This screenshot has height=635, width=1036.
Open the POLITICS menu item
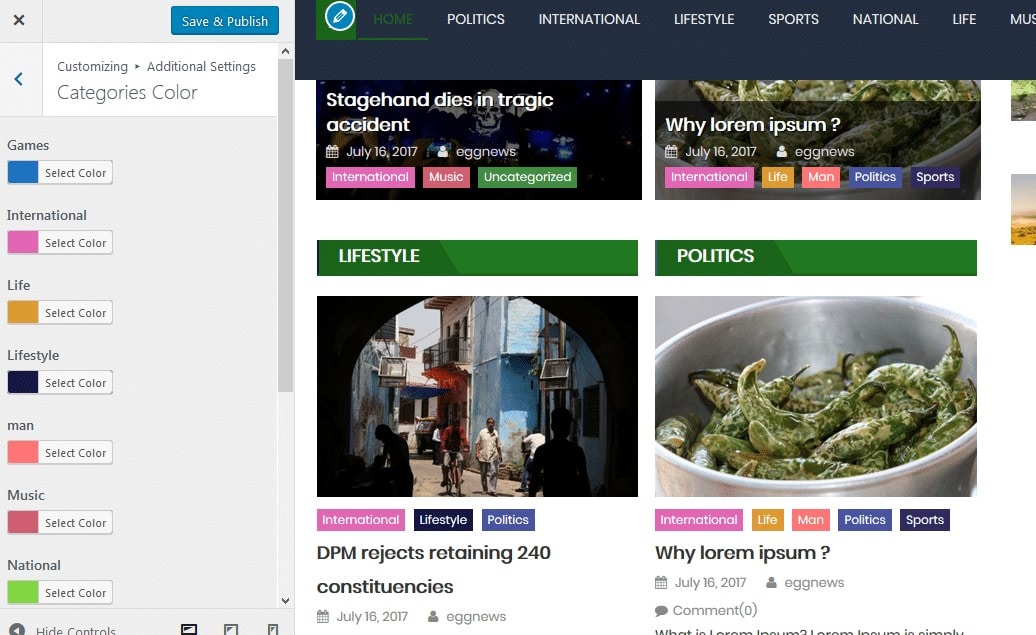click(x=475, y=19)
